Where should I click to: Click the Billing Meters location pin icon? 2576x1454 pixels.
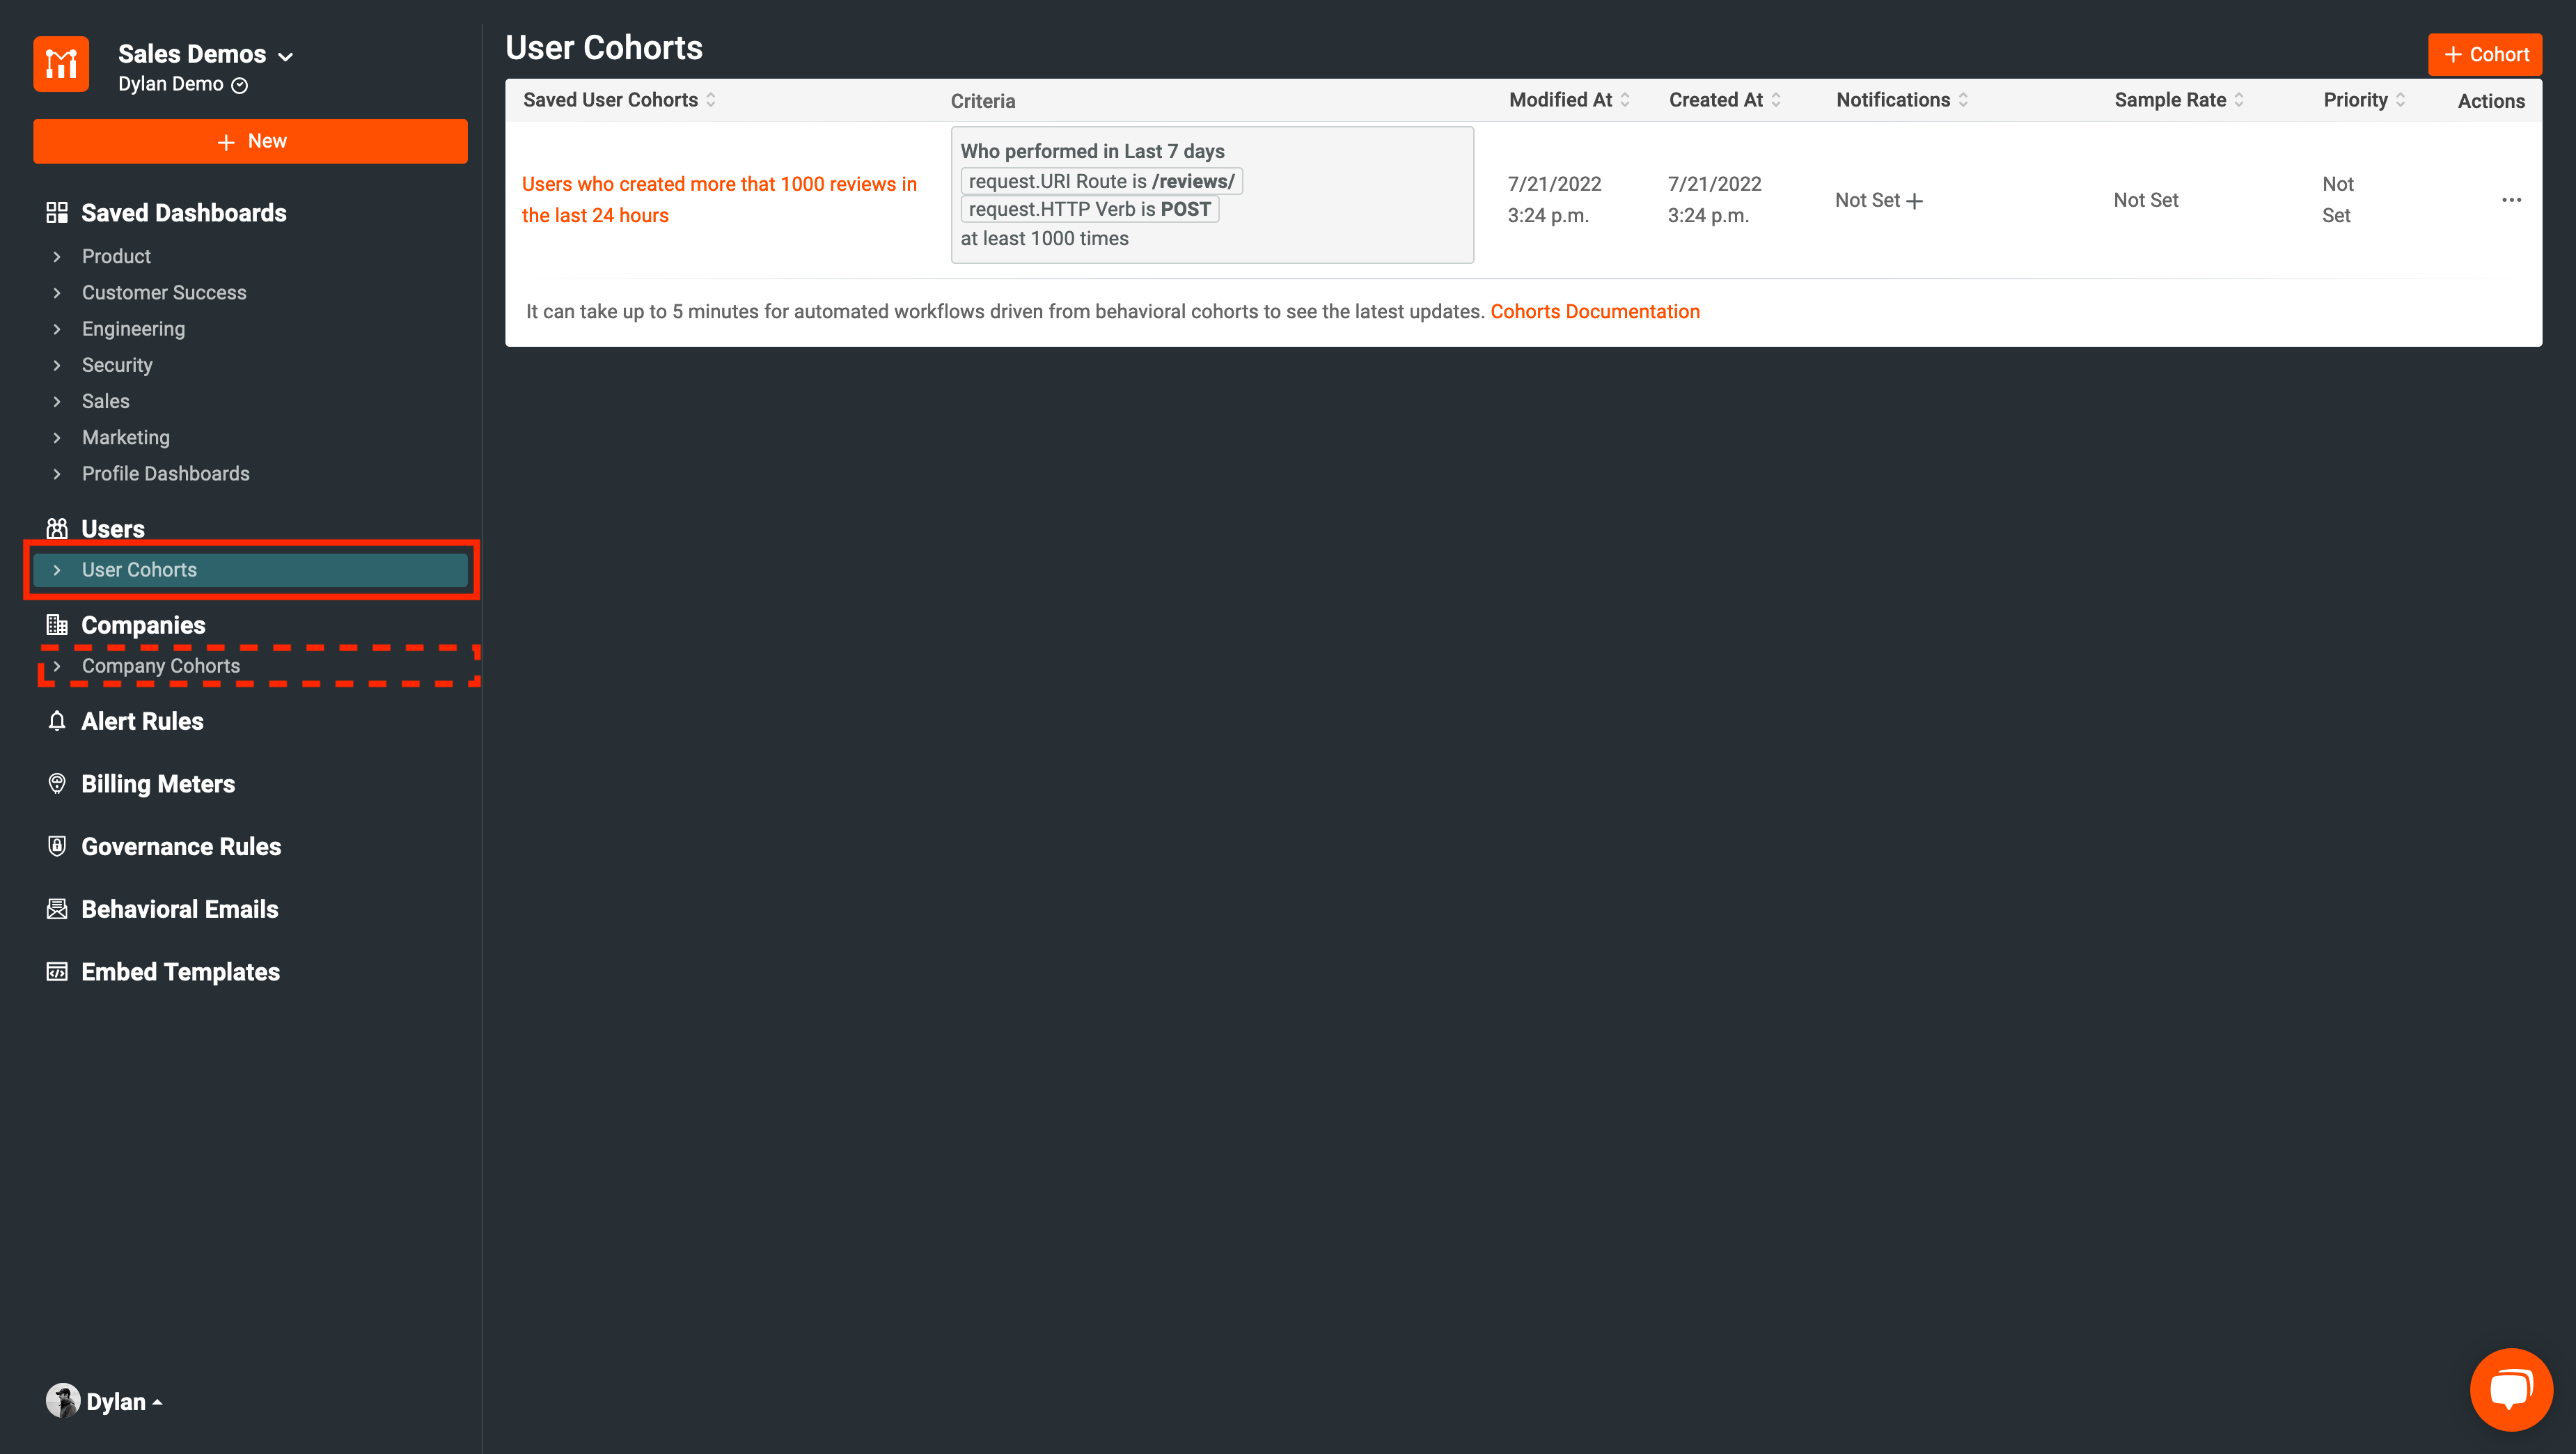(57, 783)
